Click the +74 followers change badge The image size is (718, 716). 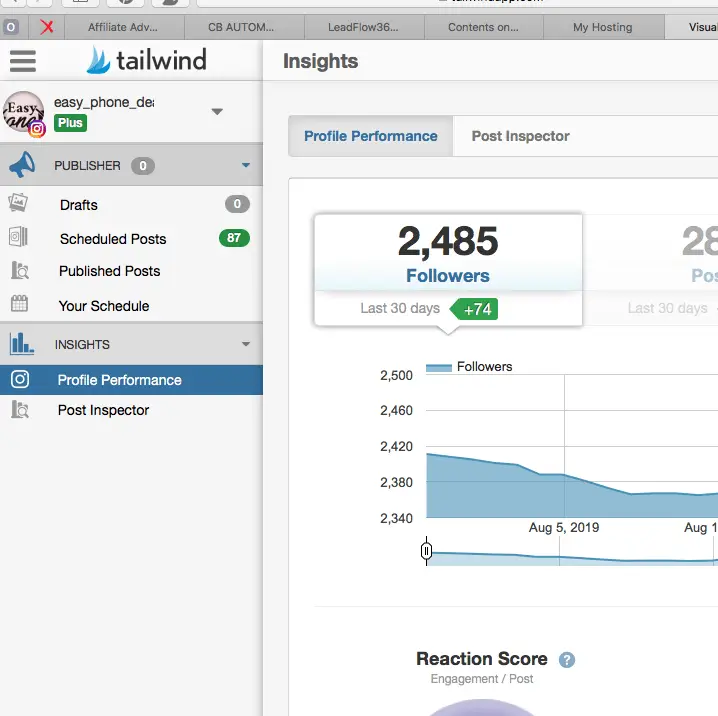474,309
